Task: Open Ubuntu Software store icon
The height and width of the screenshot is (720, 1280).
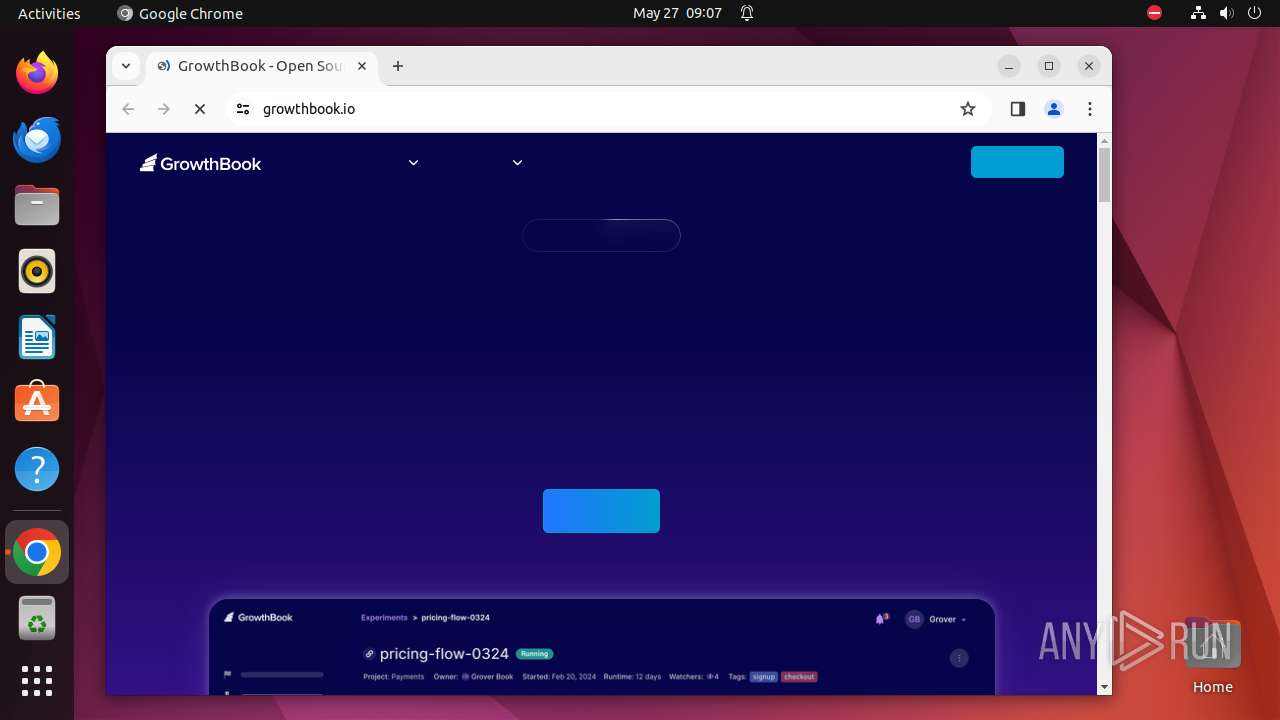Action: point(37,403)
